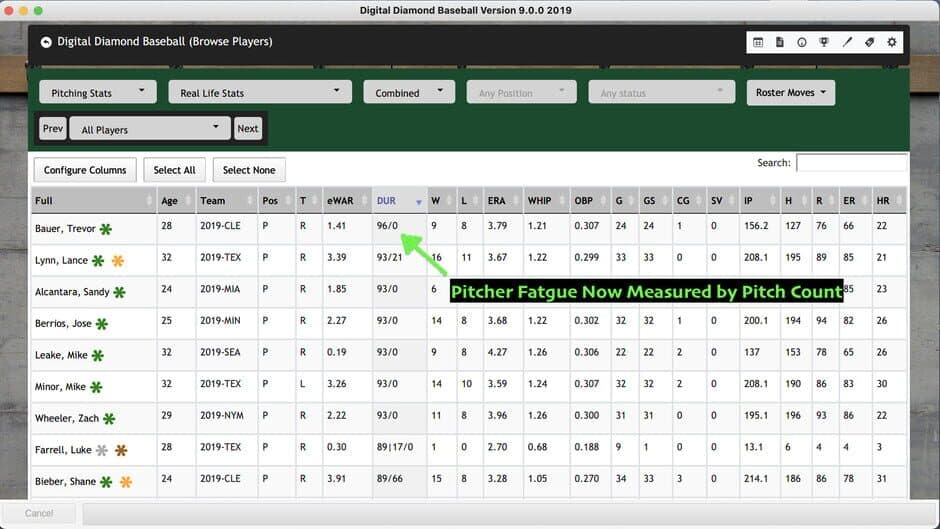Click Select None button

249,170
